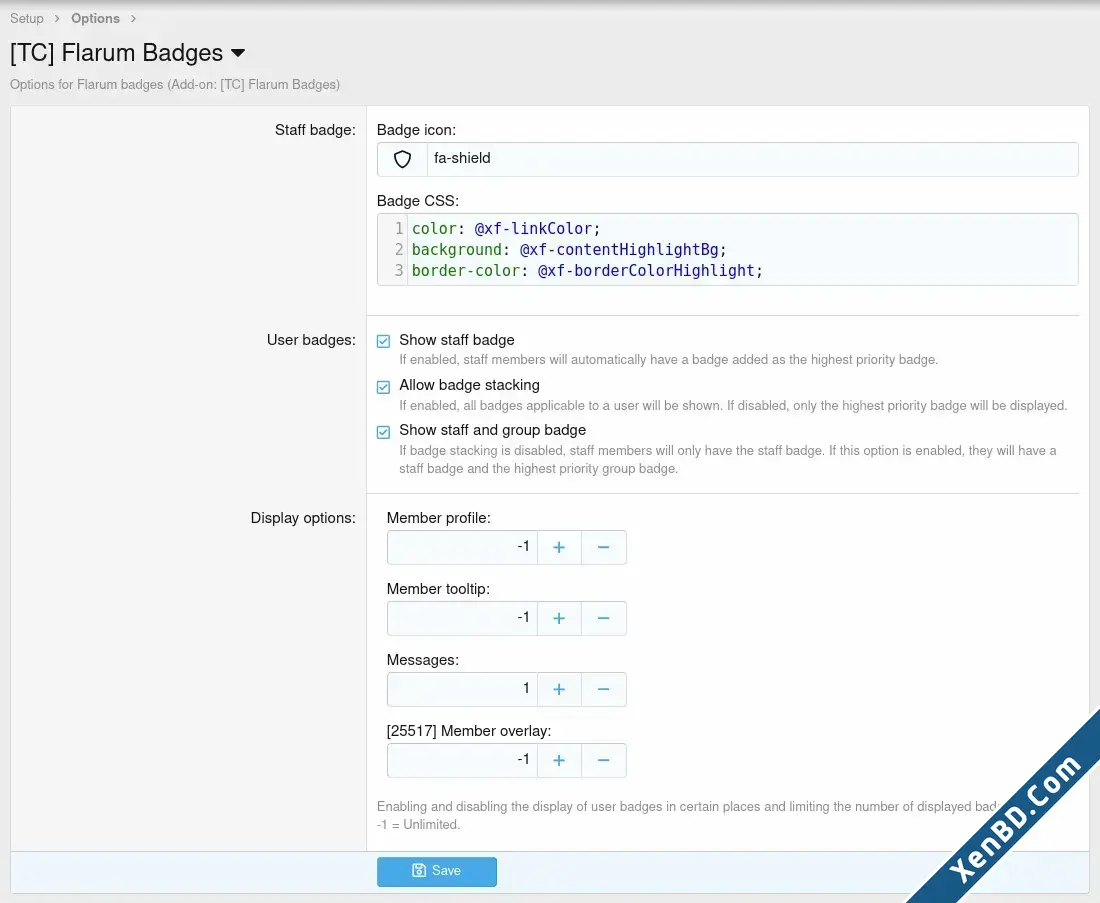Go to Setup breadcrumb

point(27,18)
